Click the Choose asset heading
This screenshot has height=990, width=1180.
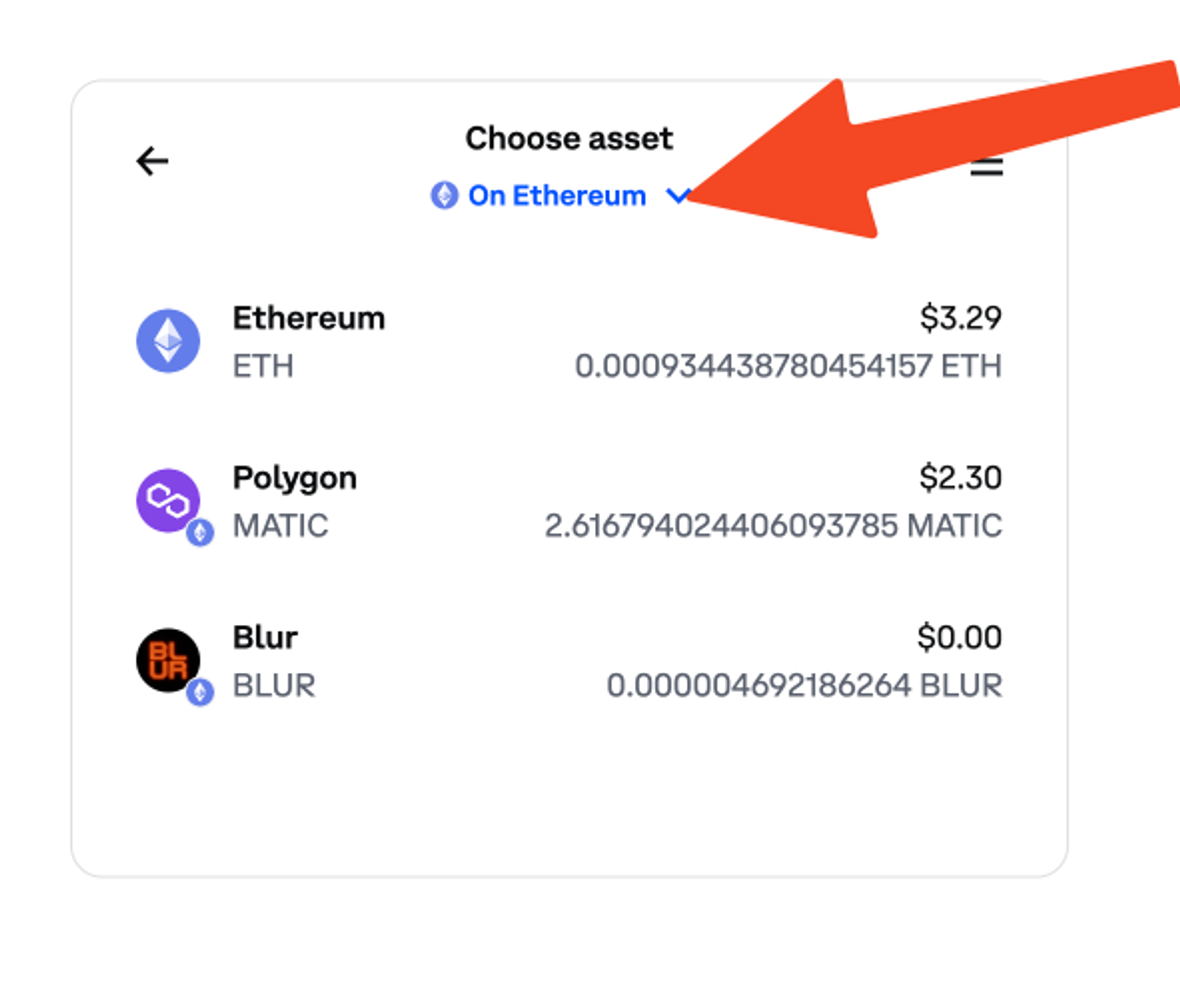tap(569, 138)
